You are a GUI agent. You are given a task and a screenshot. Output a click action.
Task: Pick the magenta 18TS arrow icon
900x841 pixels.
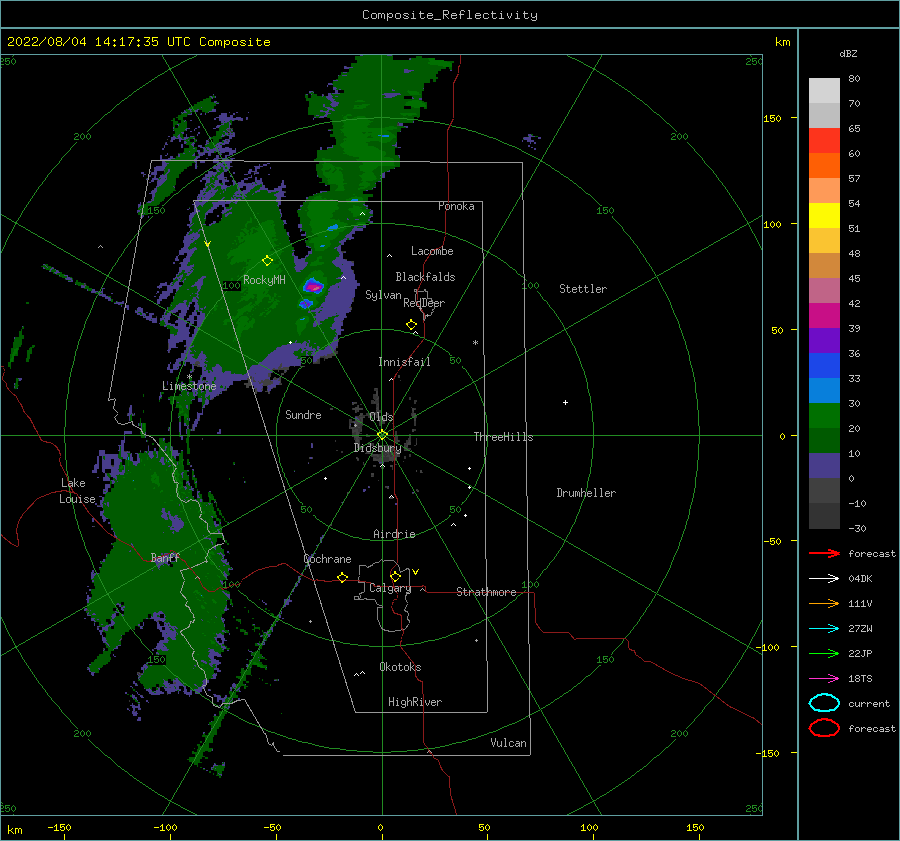point(824,678)
